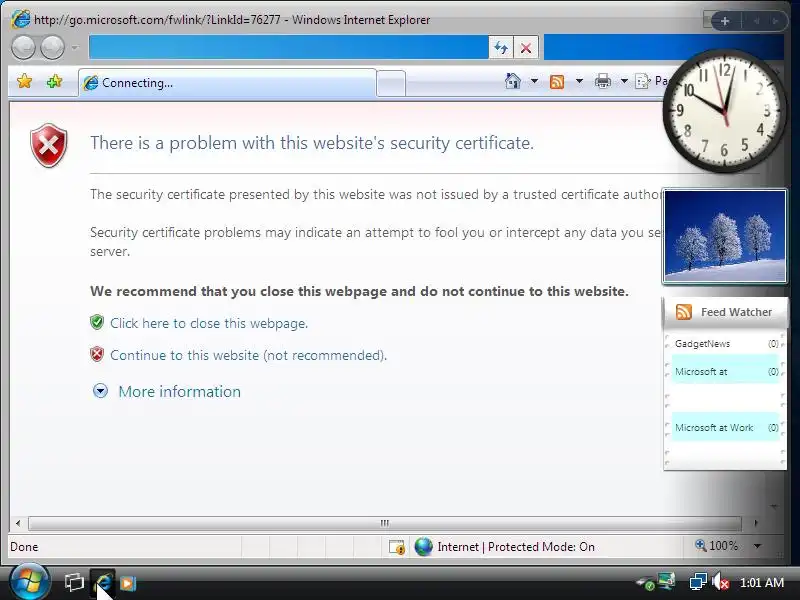Click the Show Desktop taskbar icon
Viewport: 800px width, 600px height.
(74, 582)
